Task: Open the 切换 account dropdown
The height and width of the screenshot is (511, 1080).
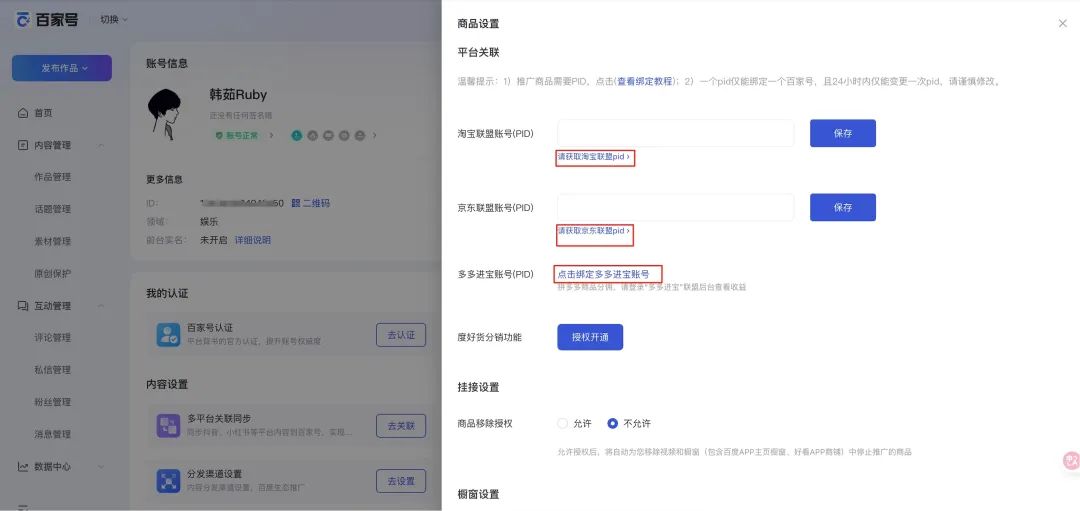Action: (114, 19)
